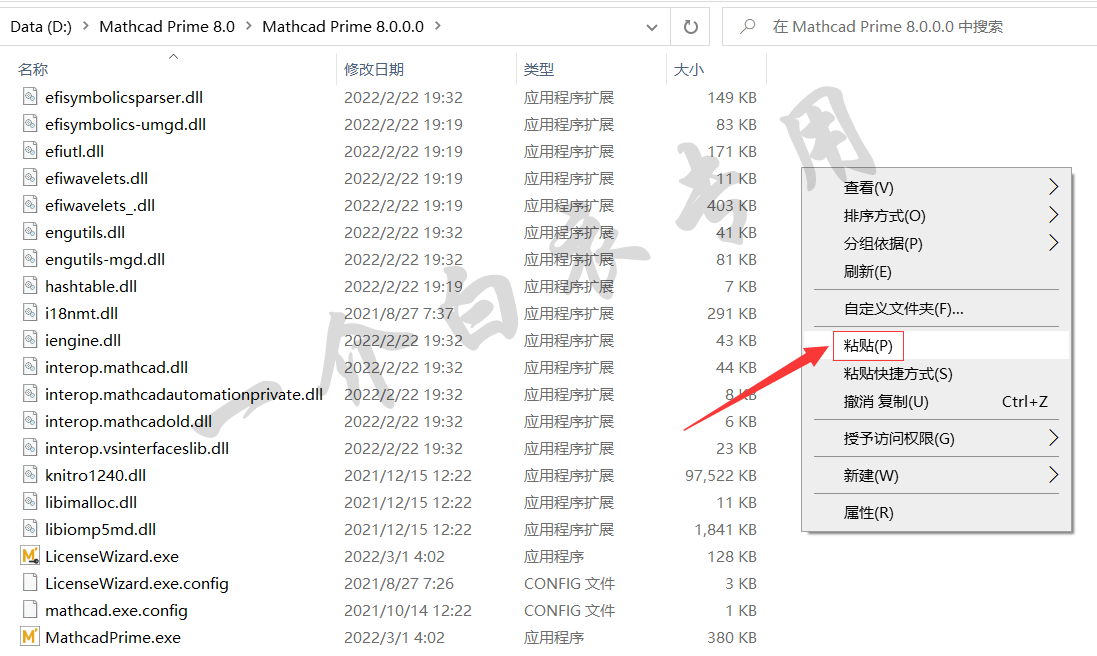Click the Mathcad Prime 8.0.0.0 breadcrumb
This screenshot has width=1097, height=656.
point(343,27)
